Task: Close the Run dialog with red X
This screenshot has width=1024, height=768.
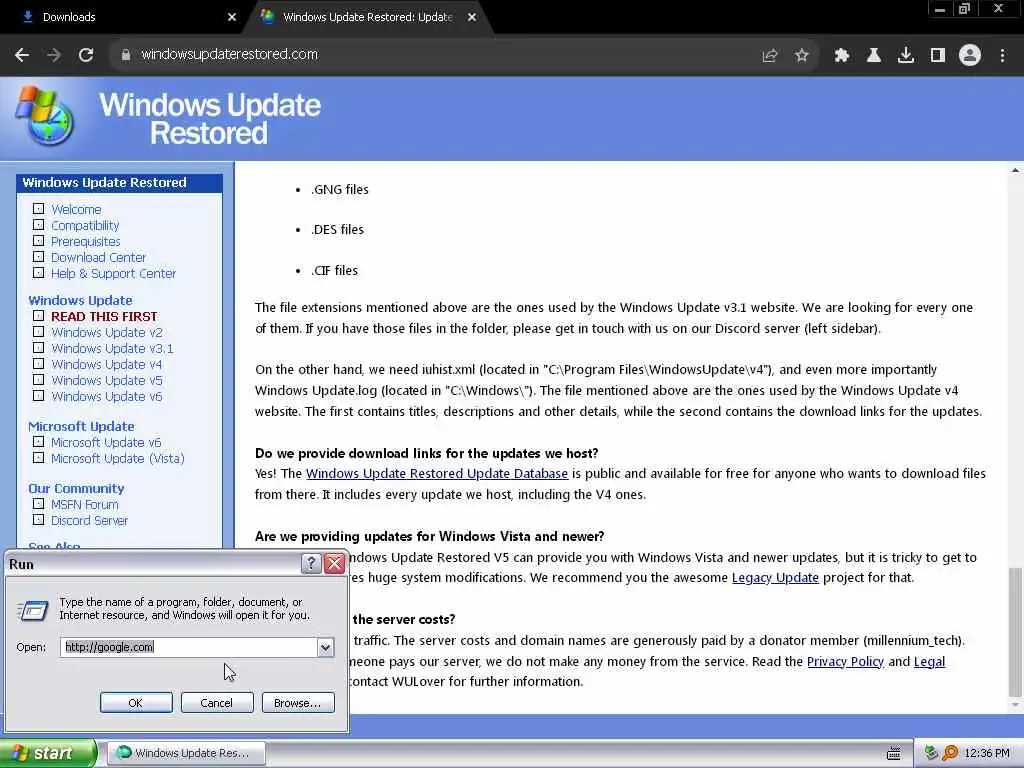Action: click(x=335, y=564)
